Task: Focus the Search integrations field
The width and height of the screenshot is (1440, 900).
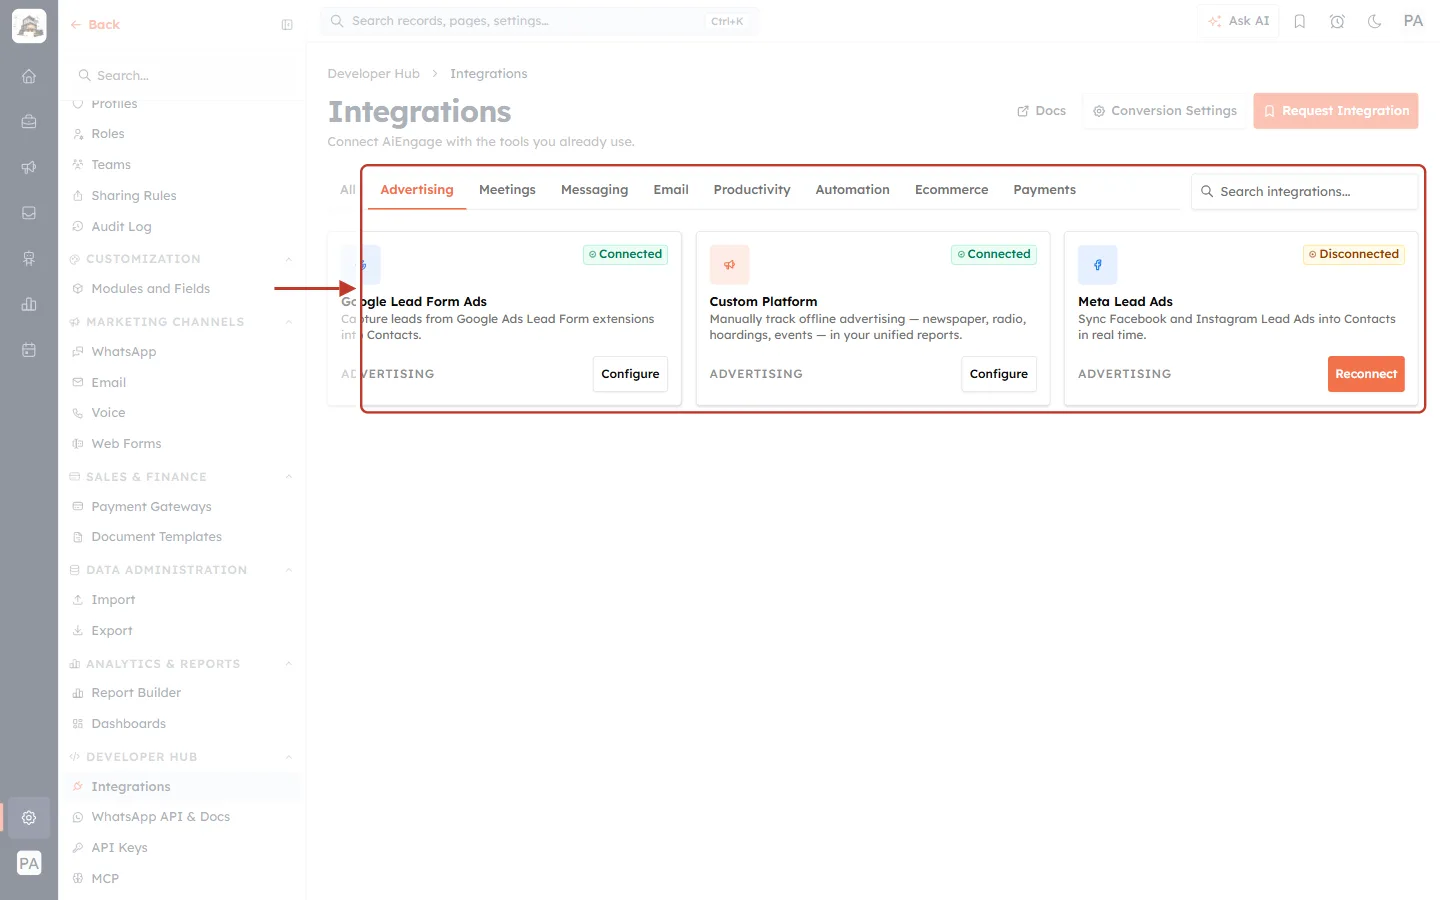Action: 1304,192
